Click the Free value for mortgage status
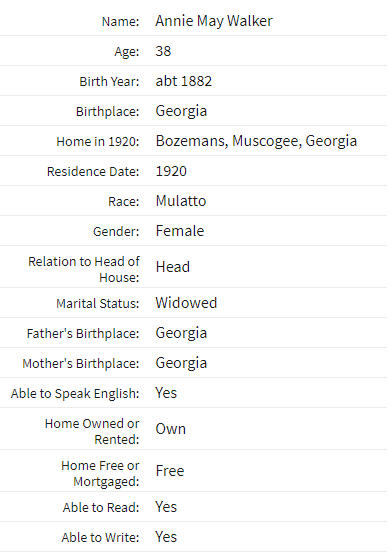 pyautogui.click(x=170, y=471)
